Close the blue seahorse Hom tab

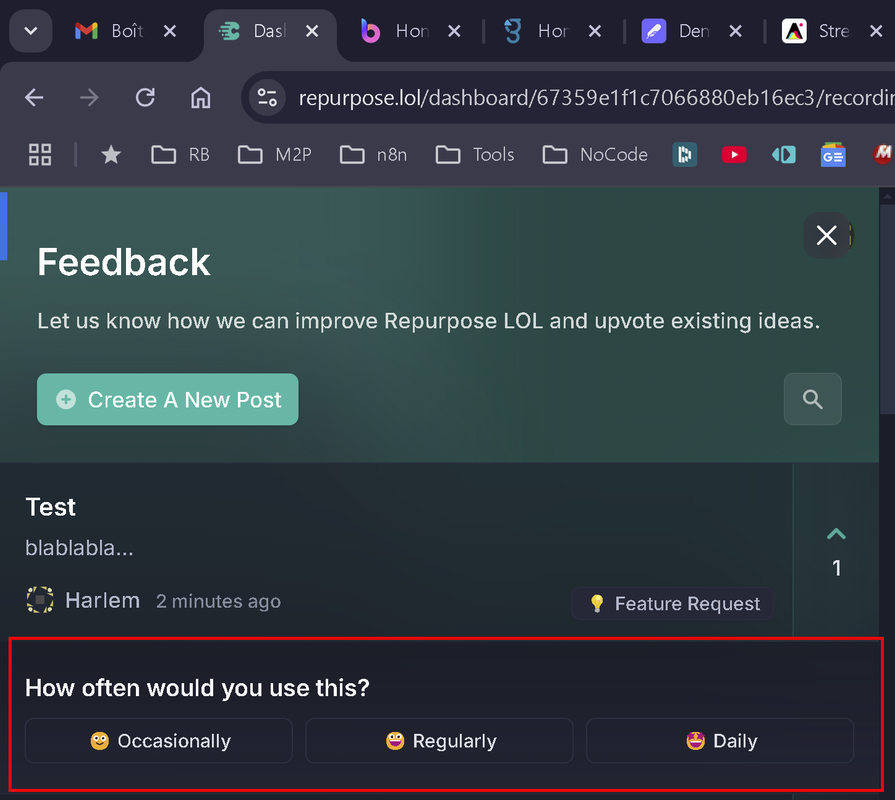coord(595,31)
